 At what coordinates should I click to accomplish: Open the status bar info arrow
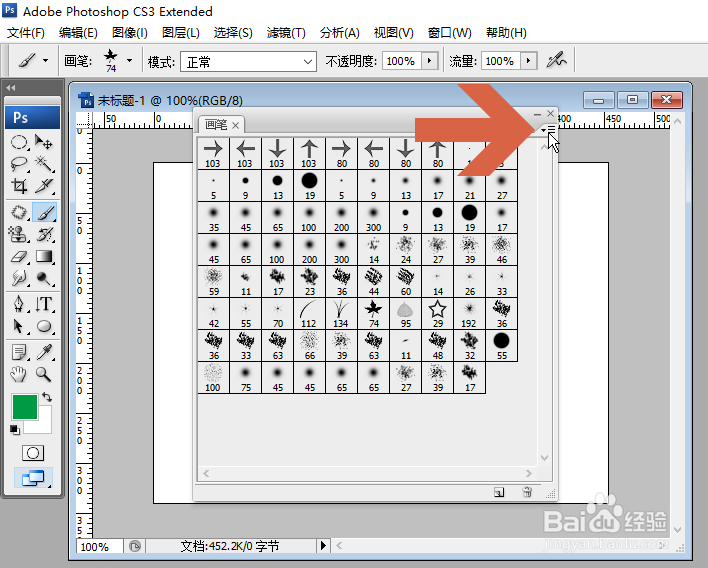323,545
